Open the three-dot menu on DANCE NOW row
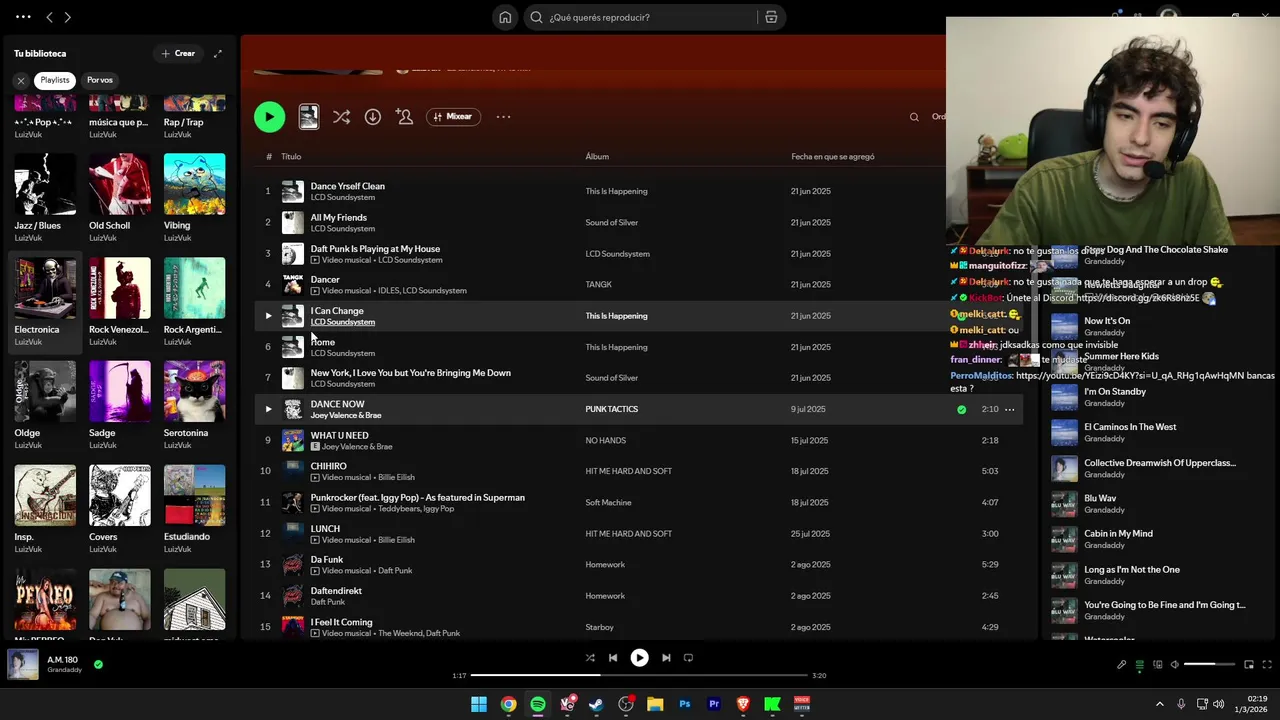Image resolution: width=1280 pixels, height=720 pixels. 1010,409
